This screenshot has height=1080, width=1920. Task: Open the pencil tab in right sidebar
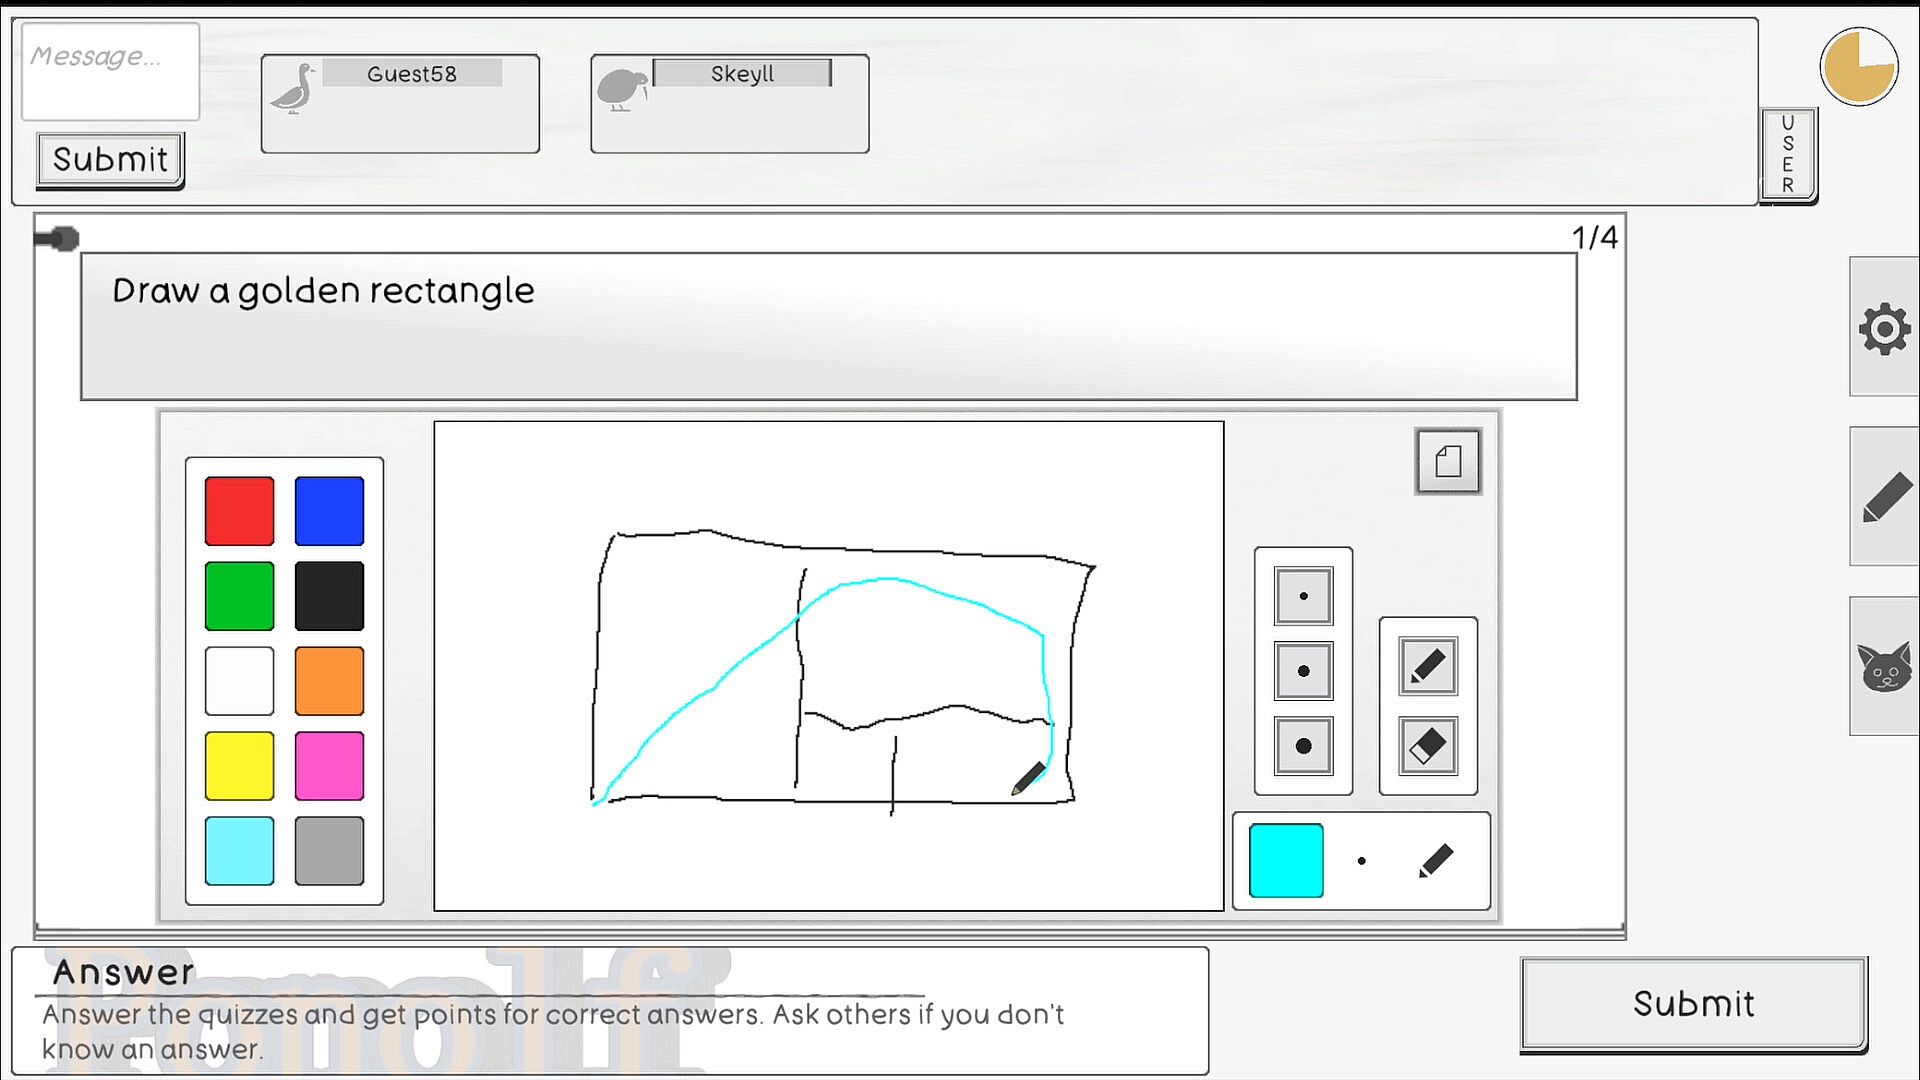[1886, 497]
